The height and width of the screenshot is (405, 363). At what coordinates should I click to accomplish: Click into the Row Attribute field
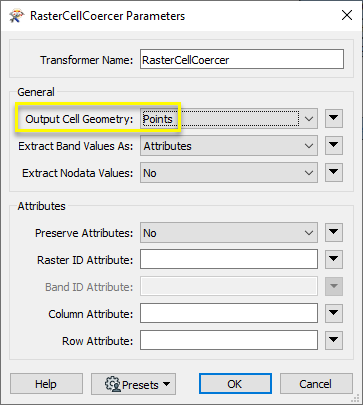(229, 340)
